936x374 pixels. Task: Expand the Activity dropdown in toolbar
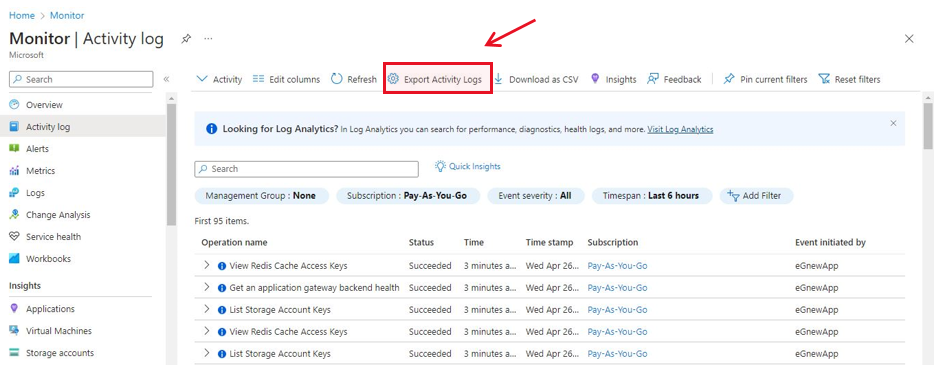(219, 79)
